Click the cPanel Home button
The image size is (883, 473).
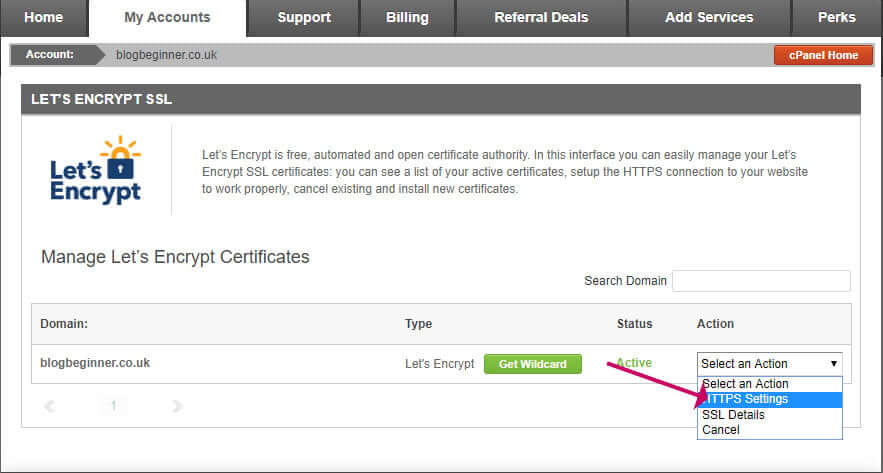(823, 55)
